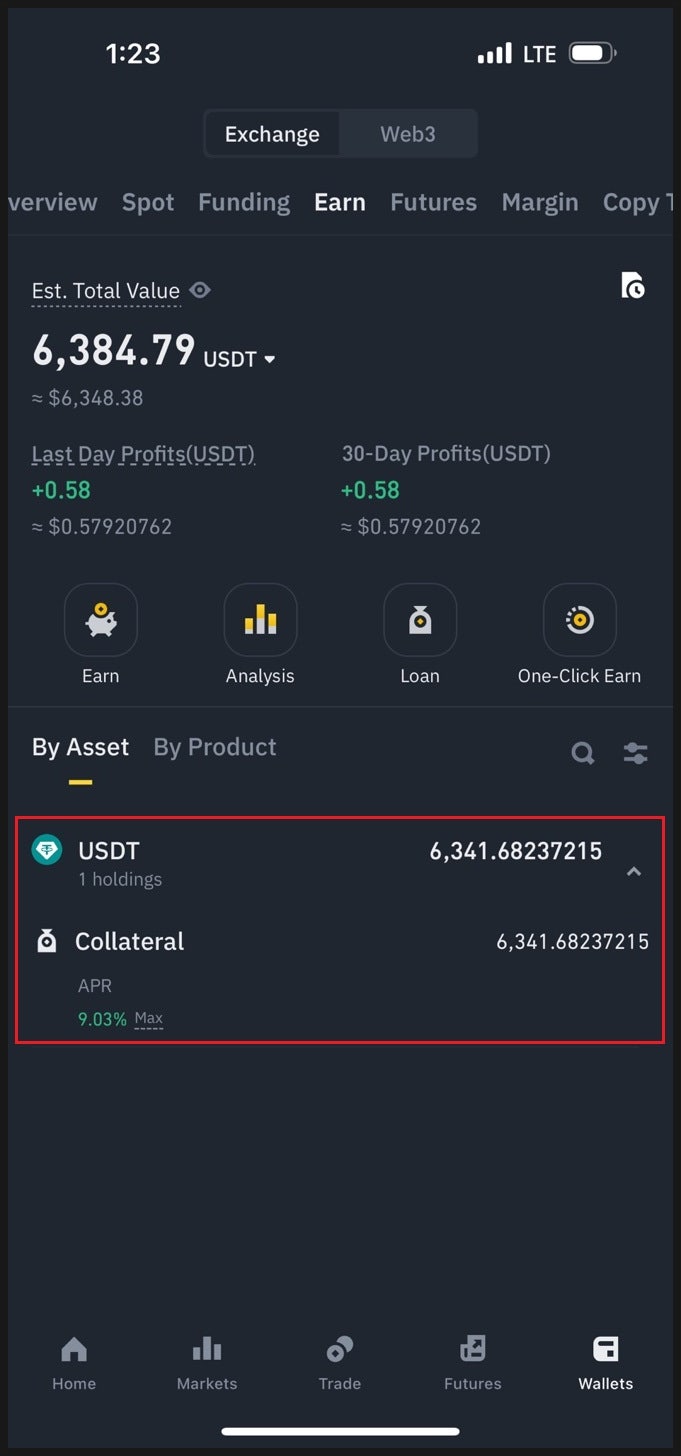681x1456 pixels.
Task: Open the Margin tab
Action: [x=539, y=202]
